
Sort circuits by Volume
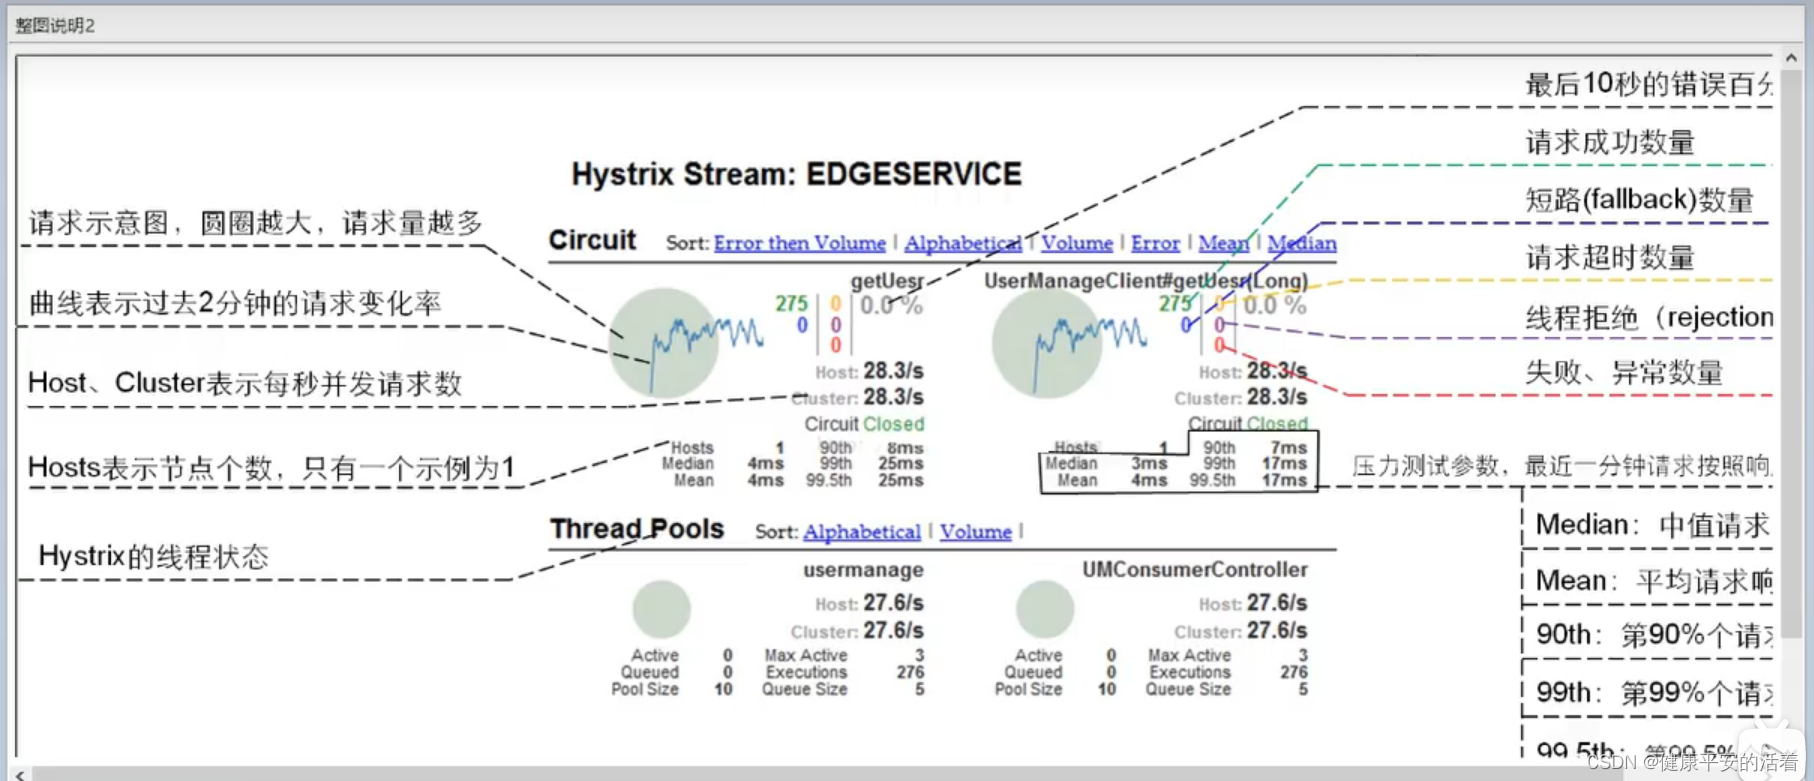1077,243
